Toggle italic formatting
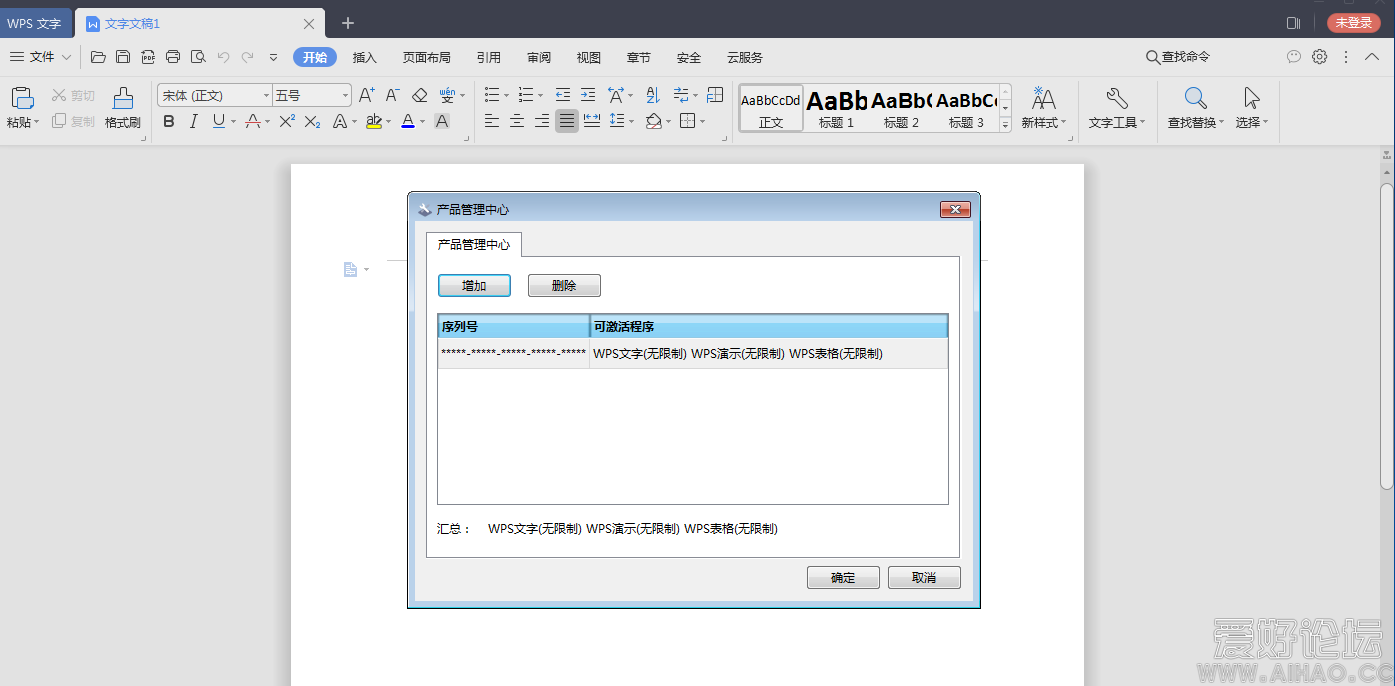Image resolution: width=1395 pixels, height=686 pixels. (193, 121)
